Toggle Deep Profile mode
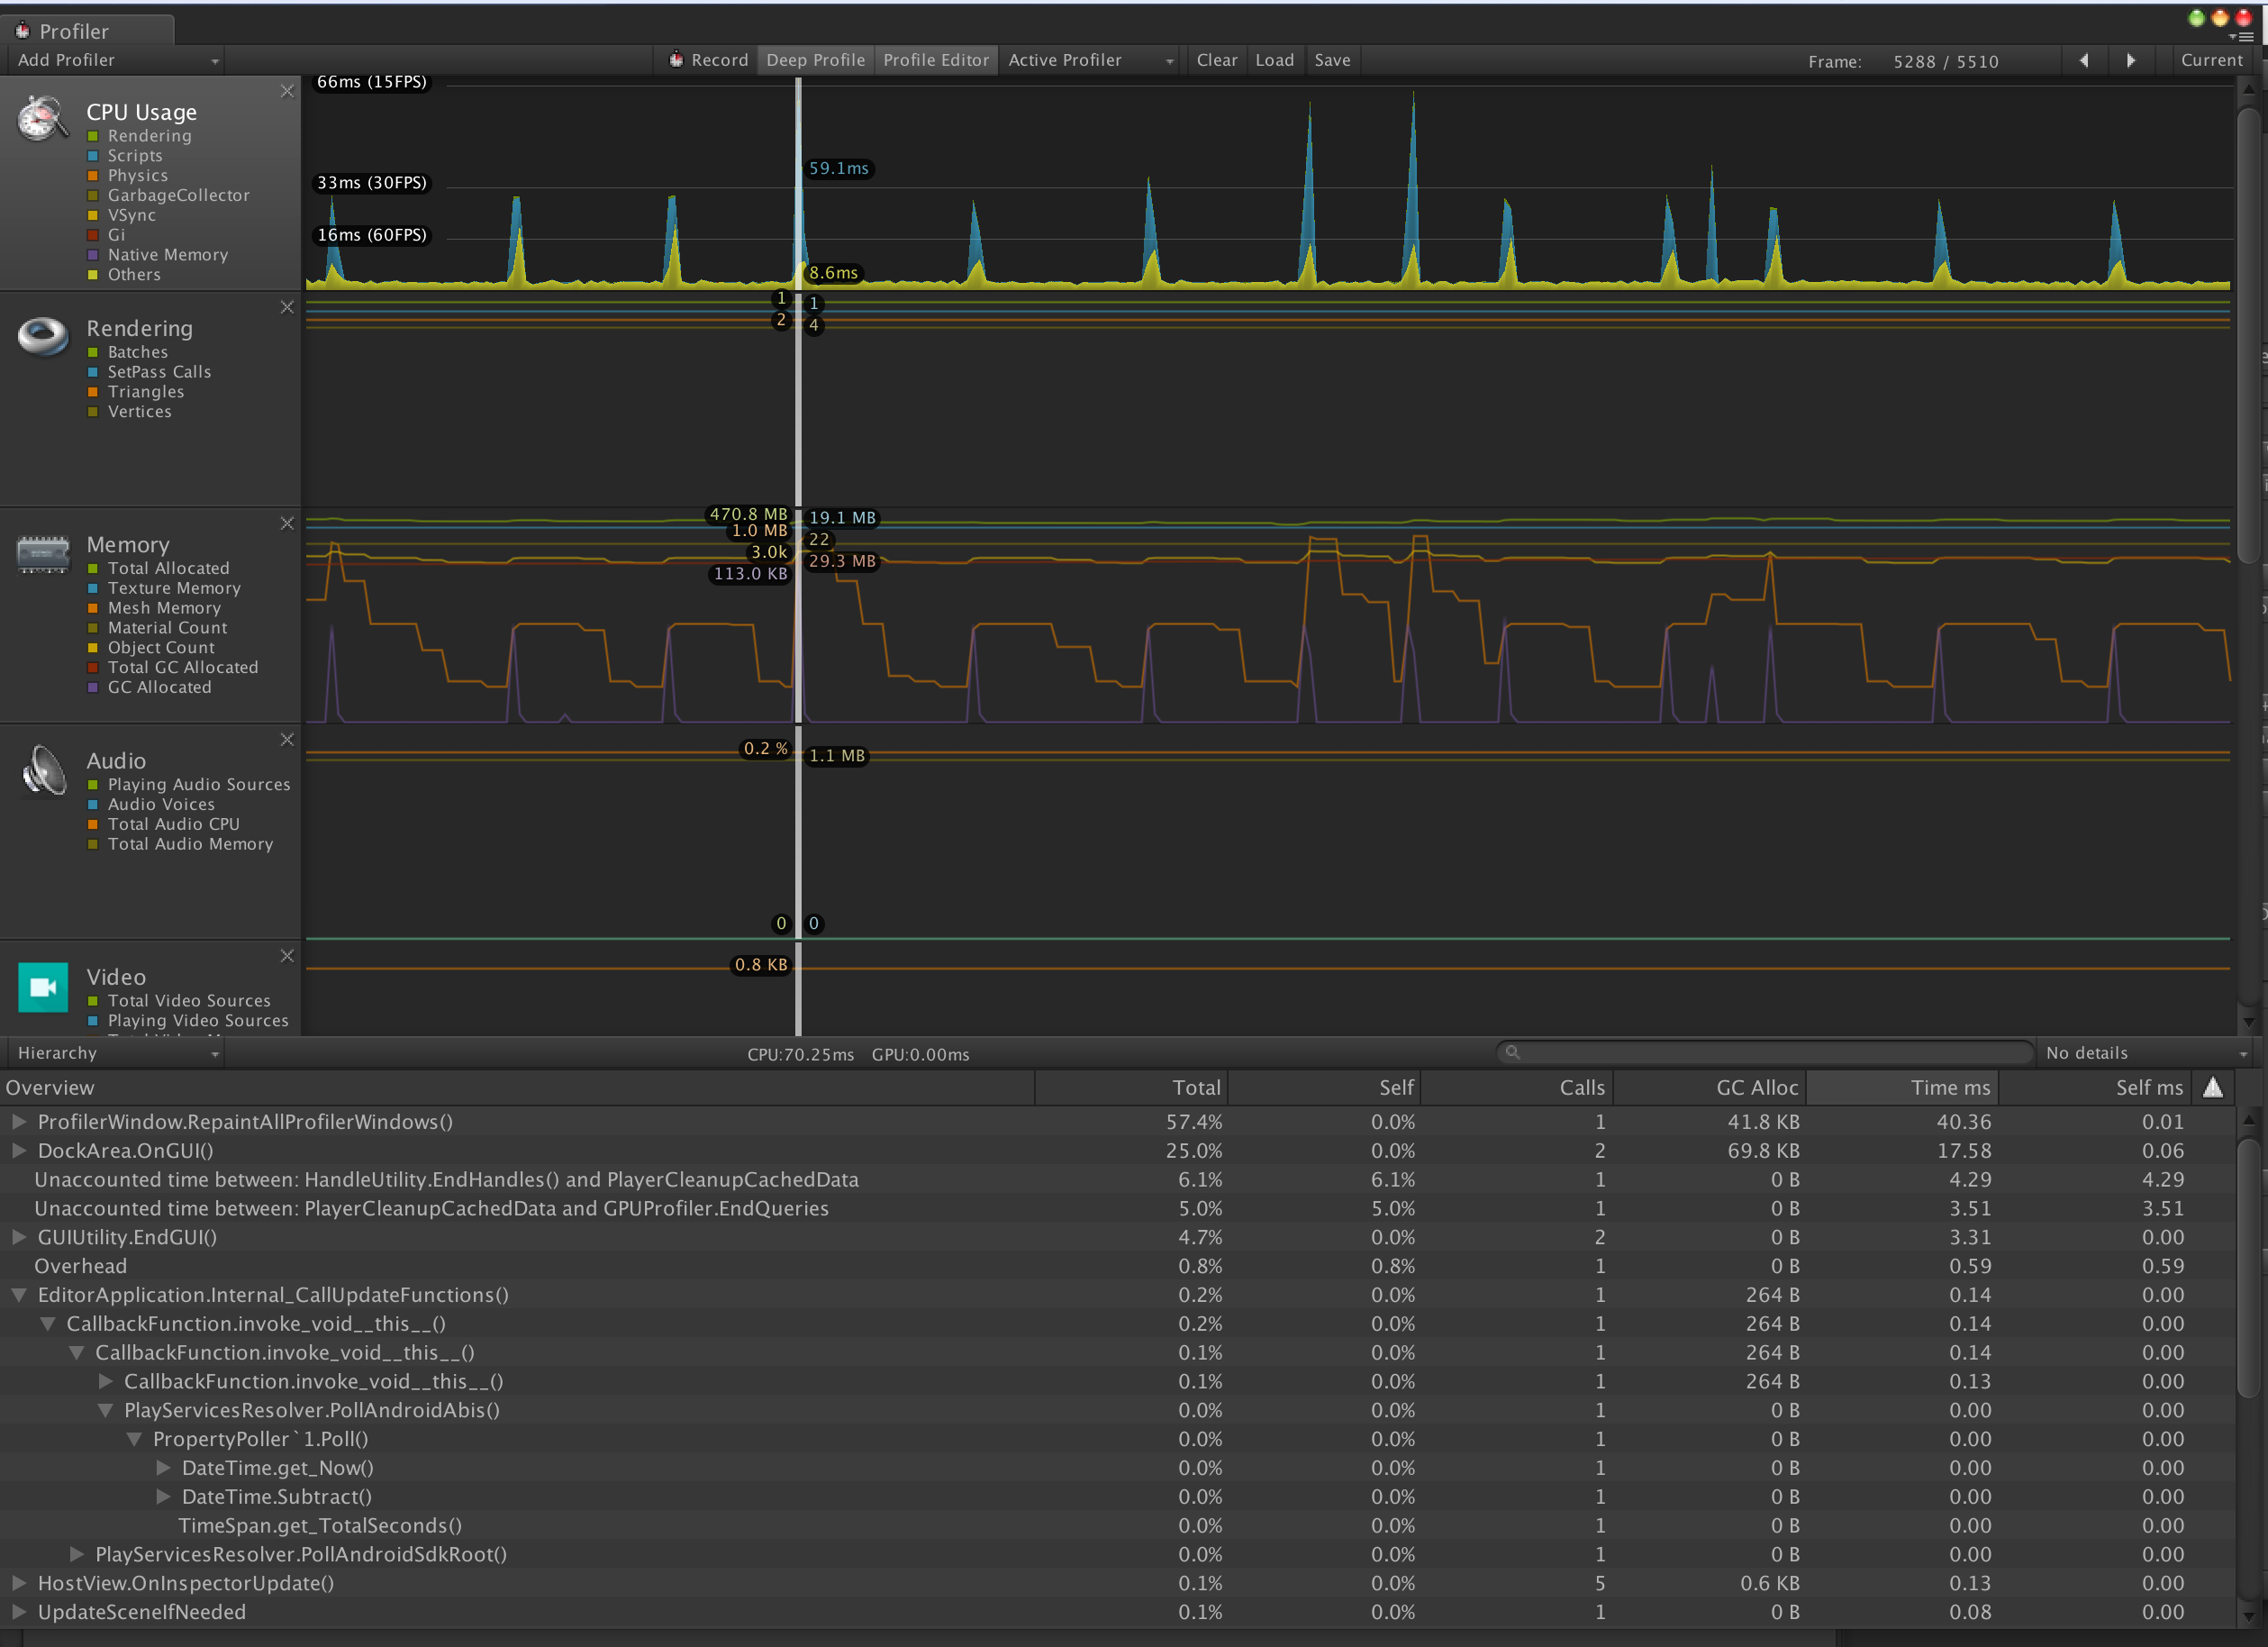2268x1647 pixels. pos(815,60)
